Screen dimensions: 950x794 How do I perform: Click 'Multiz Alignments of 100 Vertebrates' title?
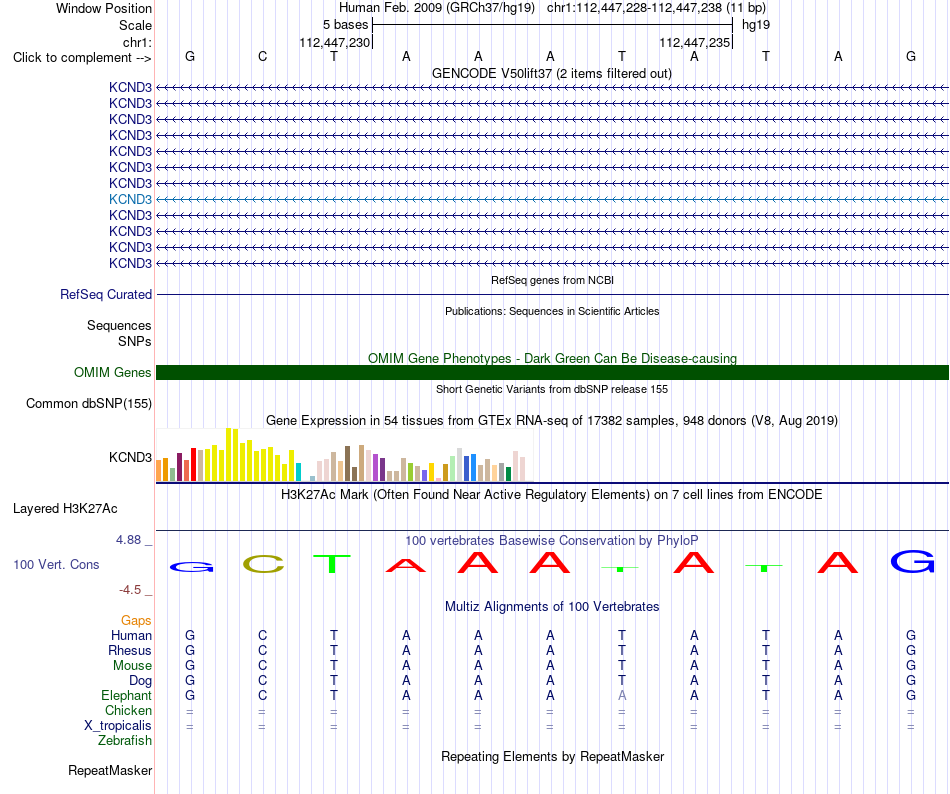pos(552,606)
